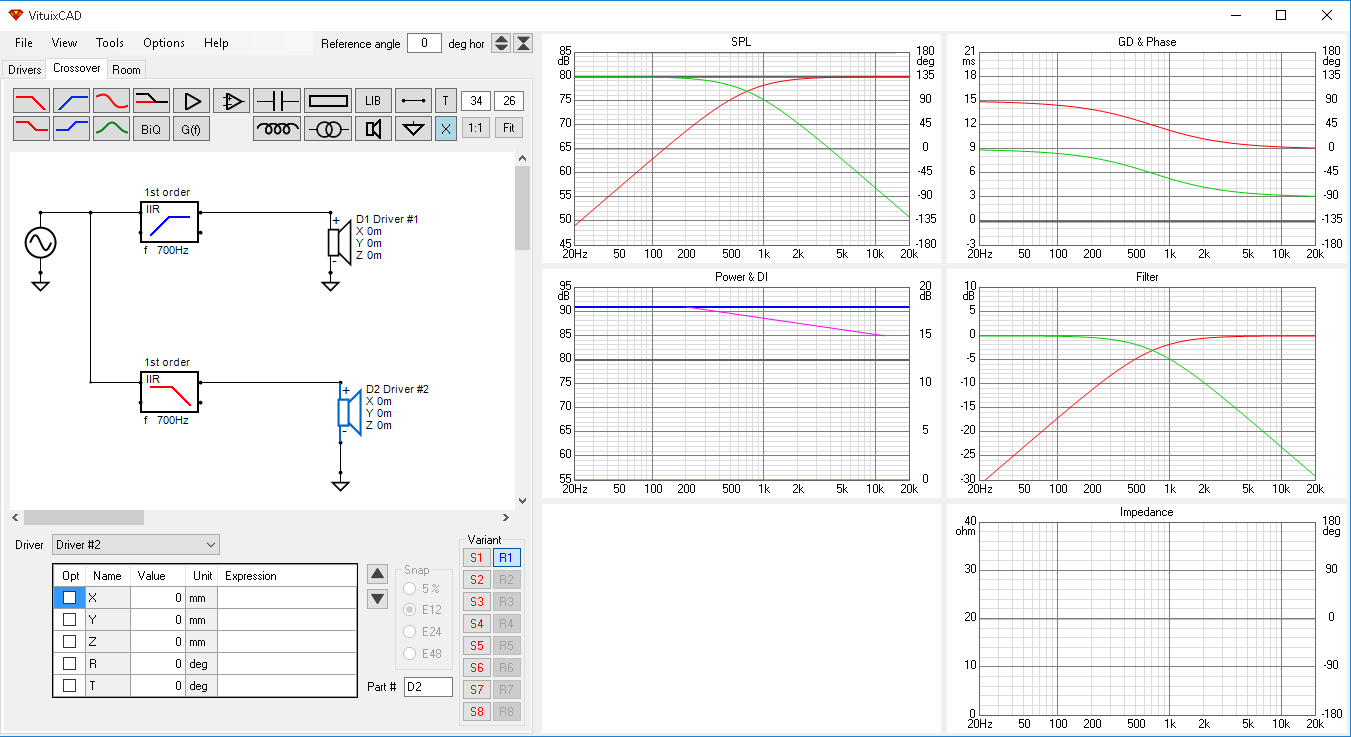
Task: Select the green peak band-pass filter icon
Action: coord(111,129)
